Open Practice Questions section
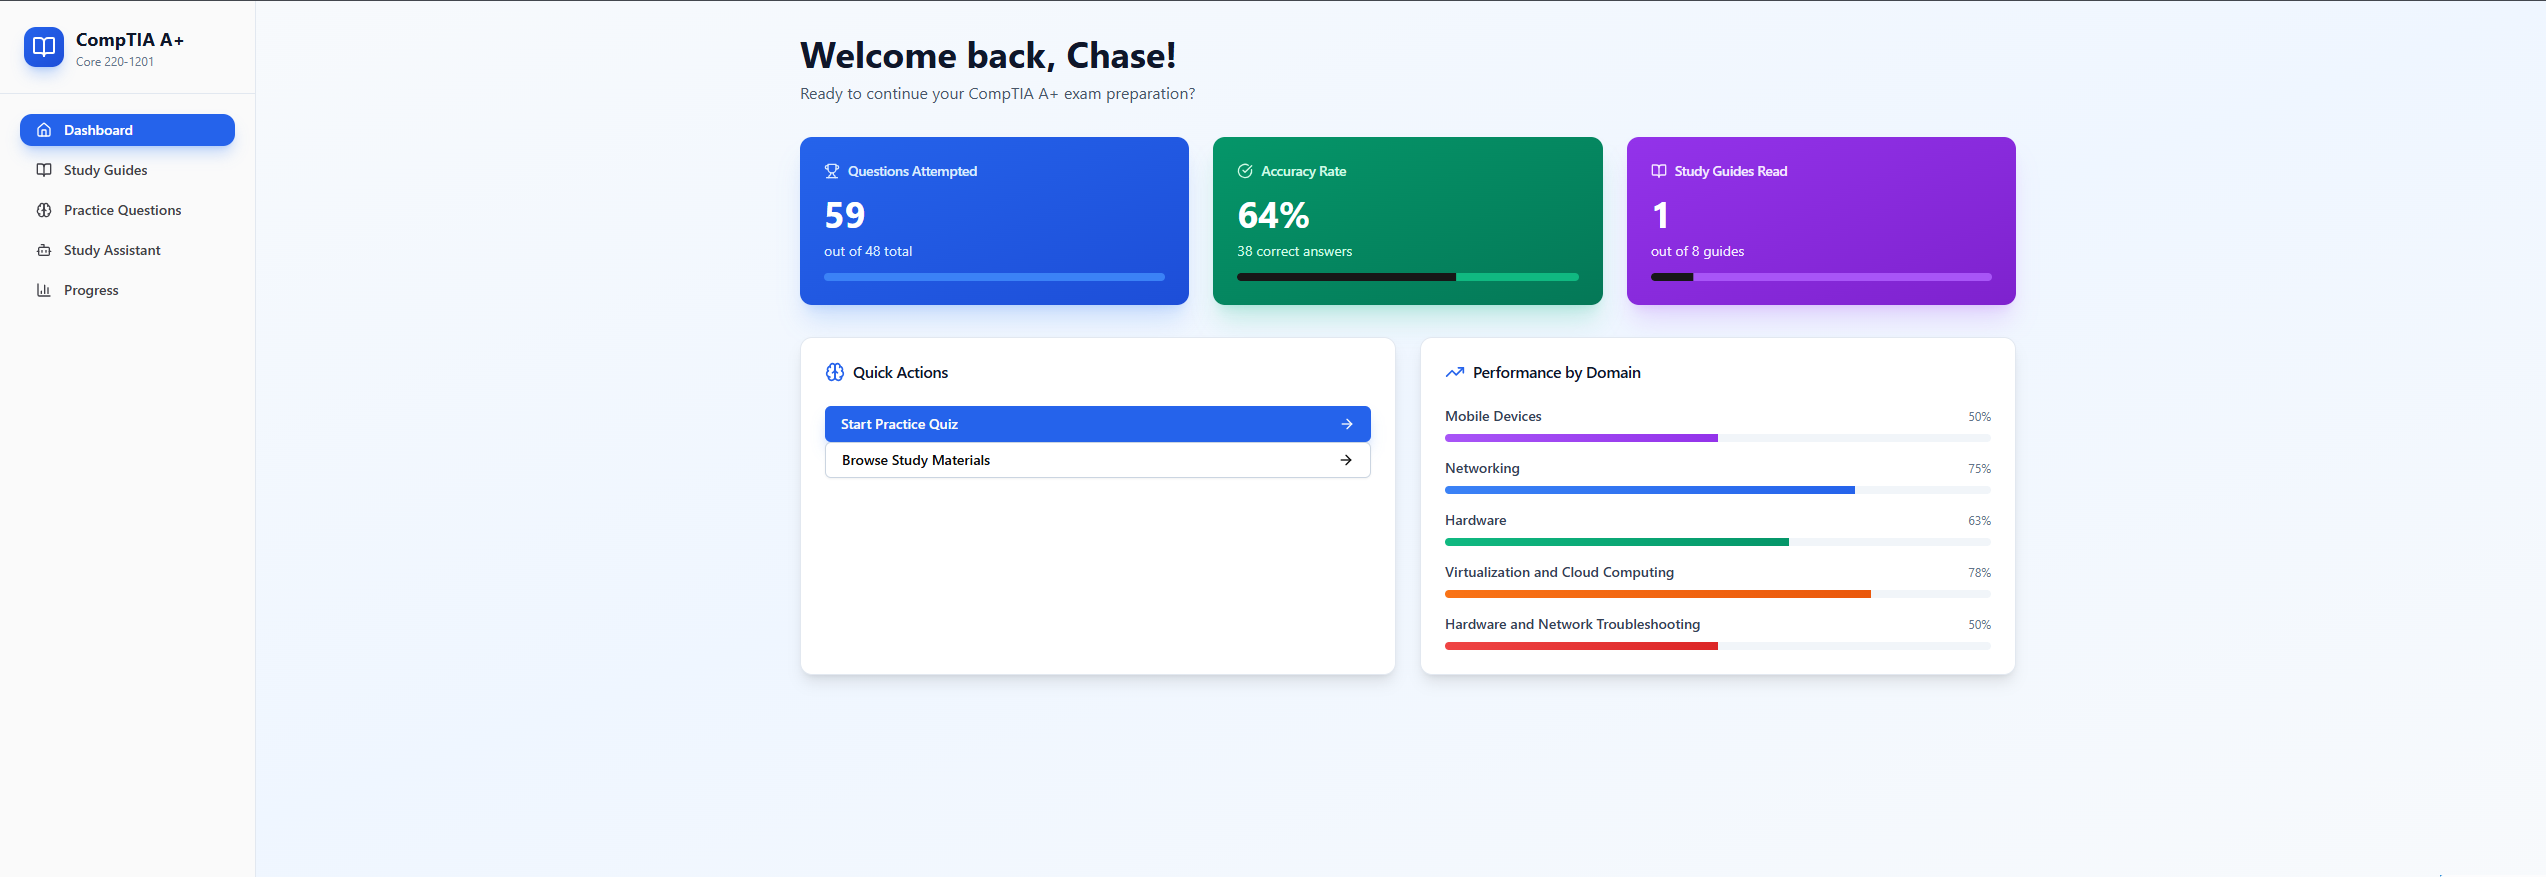This screenshot has width=2546, height=877. [127, 210]
